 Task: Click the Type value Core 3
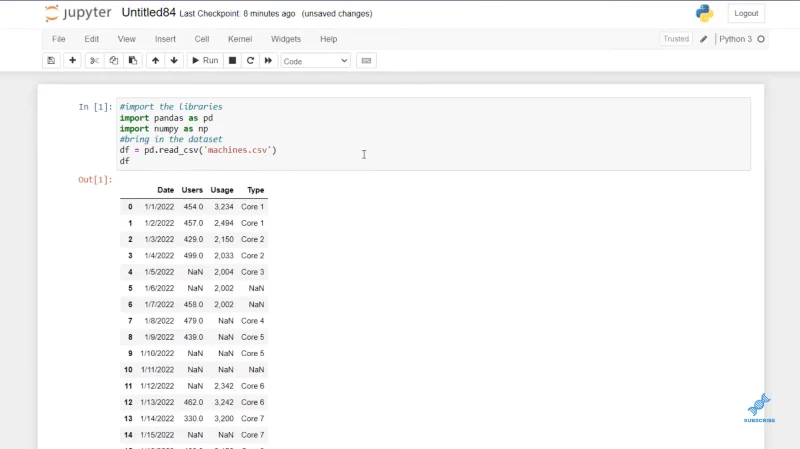[x=253, y=272]
